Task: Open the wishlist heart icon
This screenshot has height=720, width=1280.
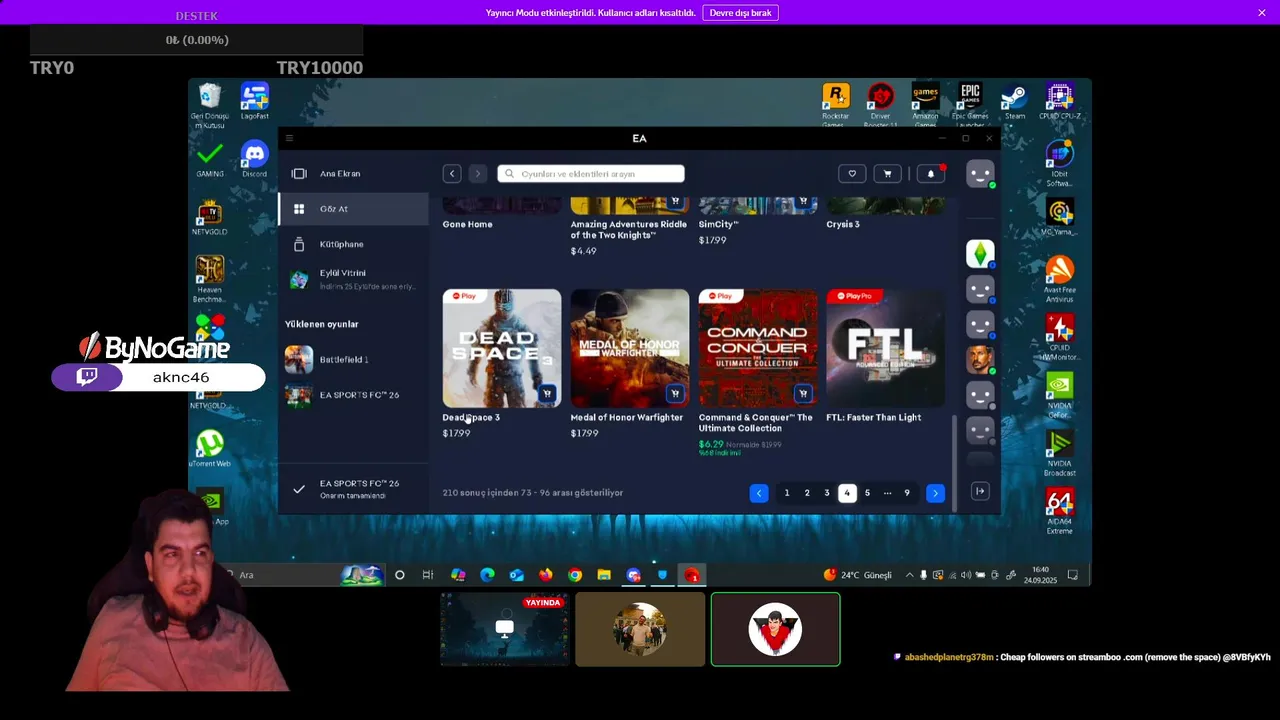Action: pyautogui.click(x=852, y=174)
